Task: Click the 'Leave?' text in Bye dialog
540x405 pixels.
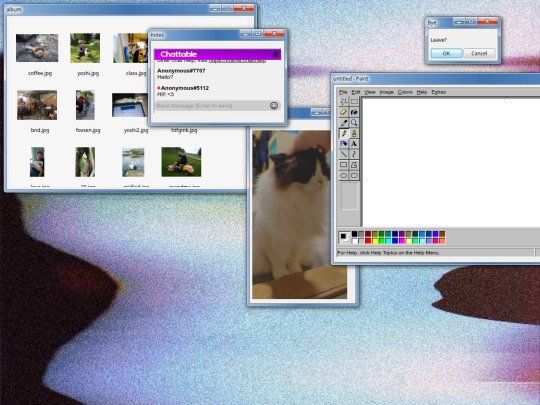Action: 438,40
